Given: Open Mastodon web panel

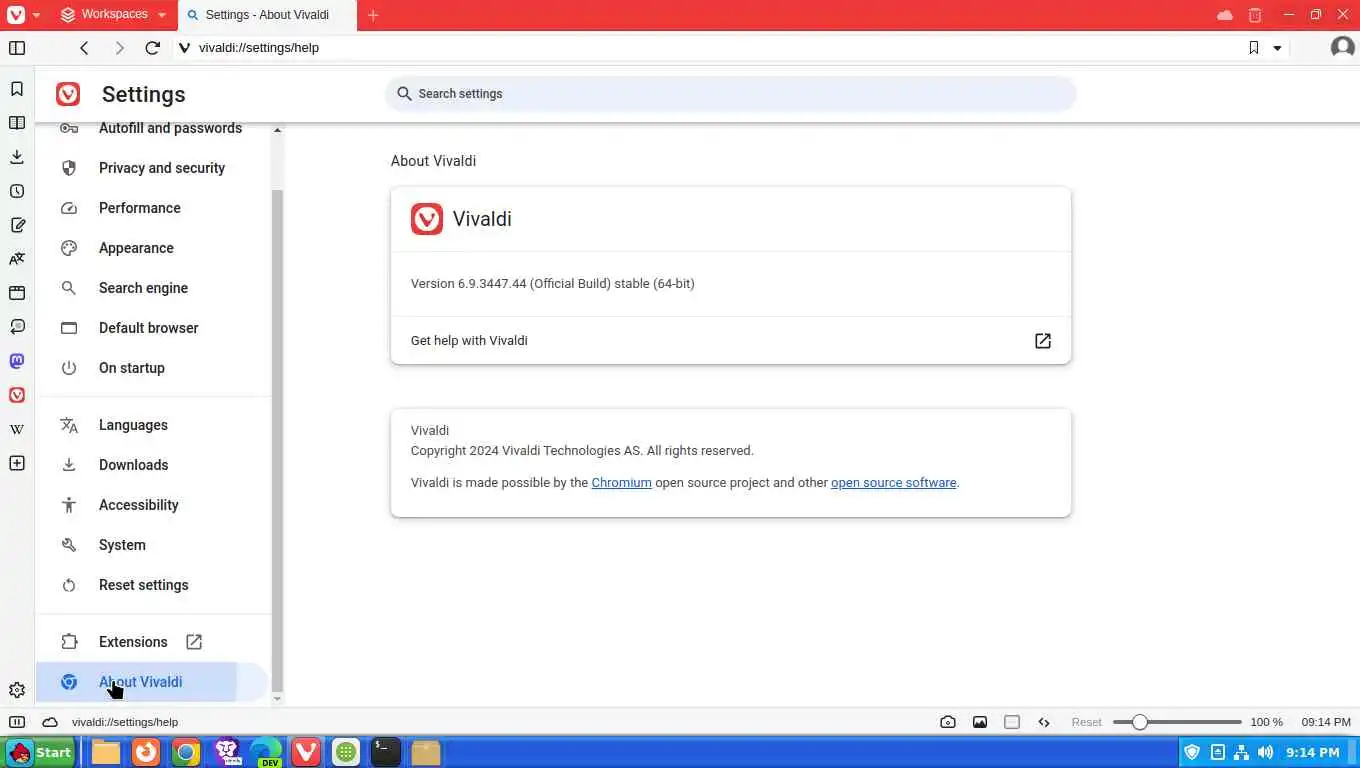Looking at the screenshot, I should click(17, 361).
